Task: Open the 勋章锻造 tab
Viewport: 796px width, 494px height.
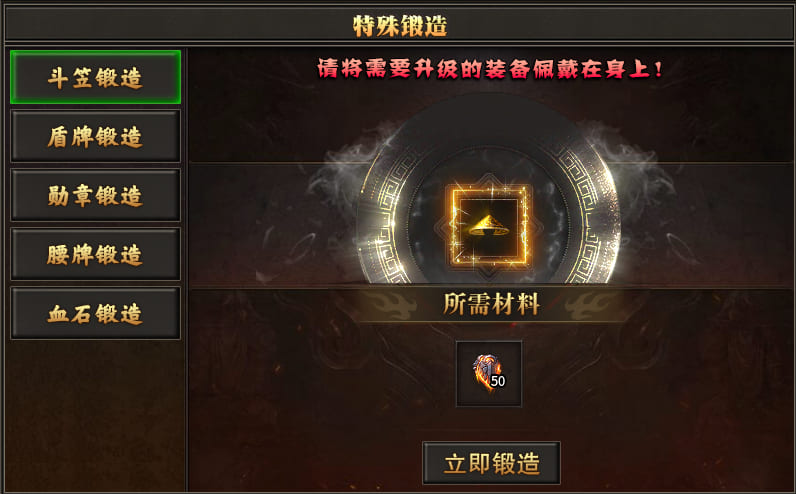Action: pyautogui.click(x=95, y=195)
